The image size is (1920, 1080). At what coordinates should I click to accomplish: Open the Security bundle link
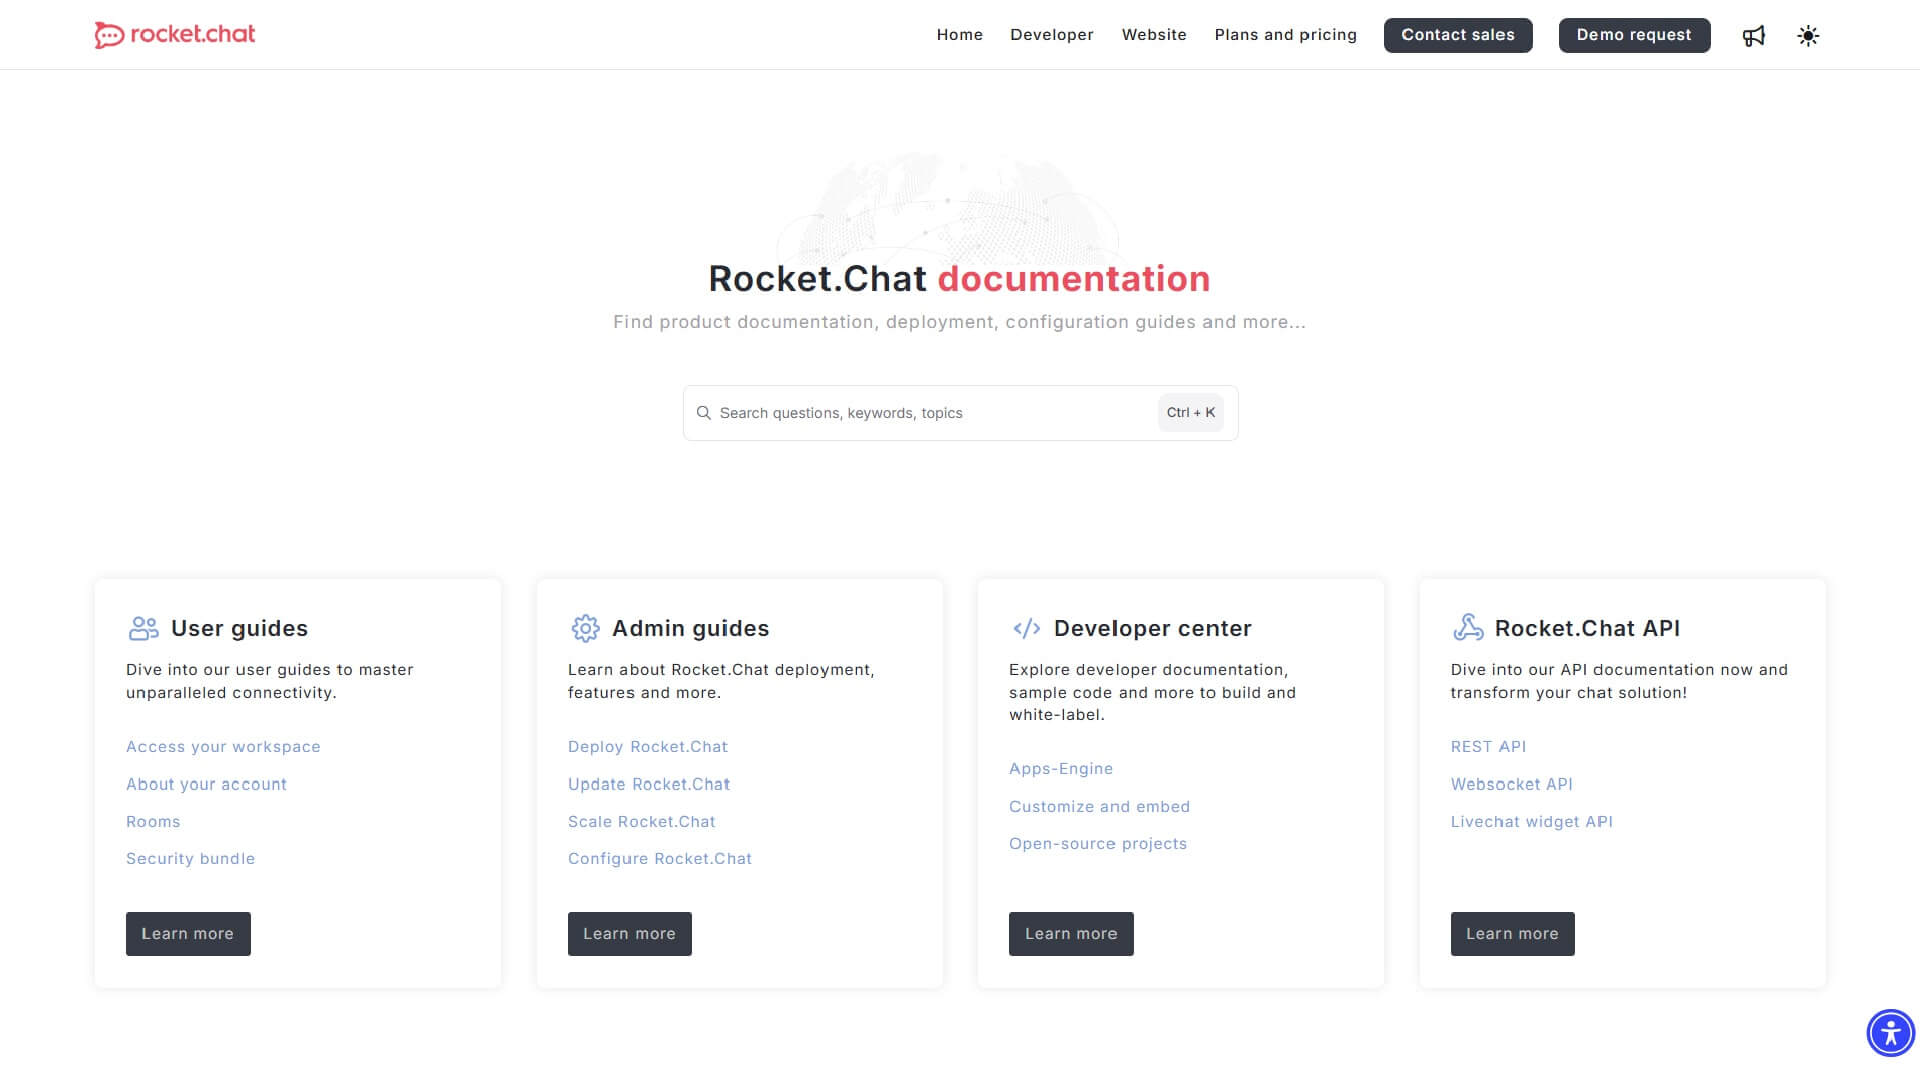click(x=190, y=859)
